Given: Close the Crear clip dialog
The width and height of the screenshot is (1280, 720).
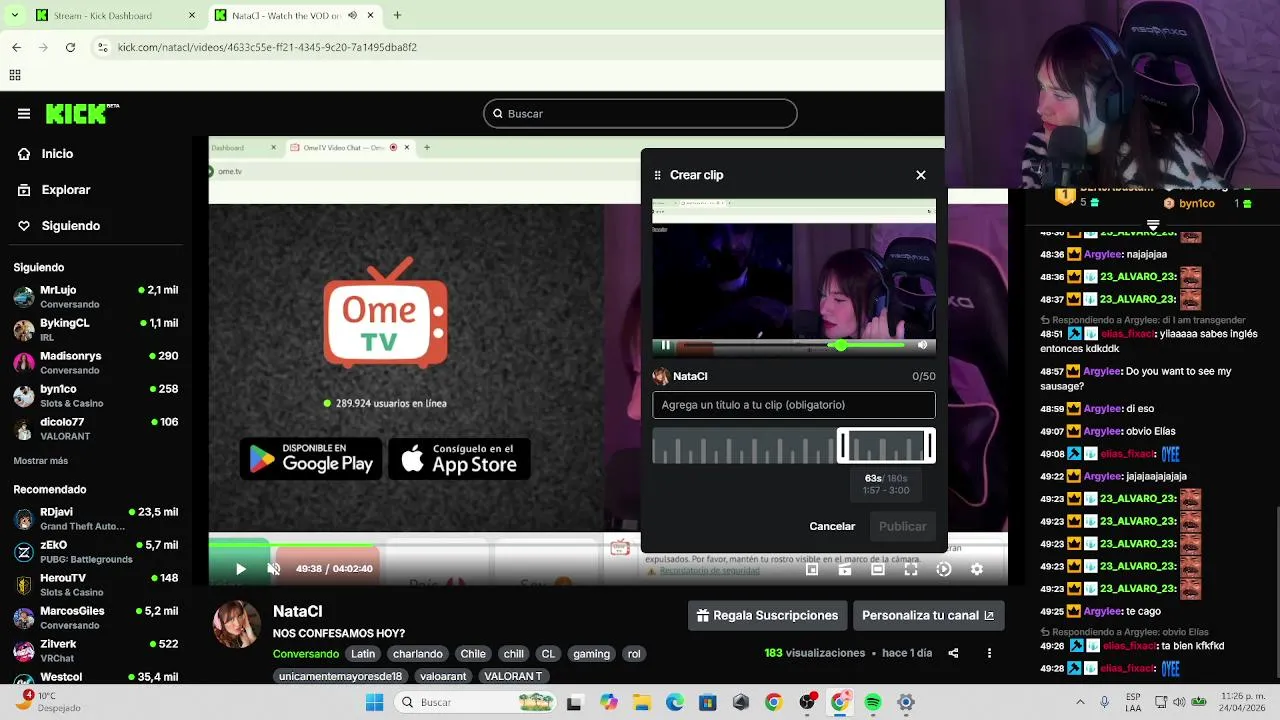Looking at the screenshot, I should coord(921,175).
